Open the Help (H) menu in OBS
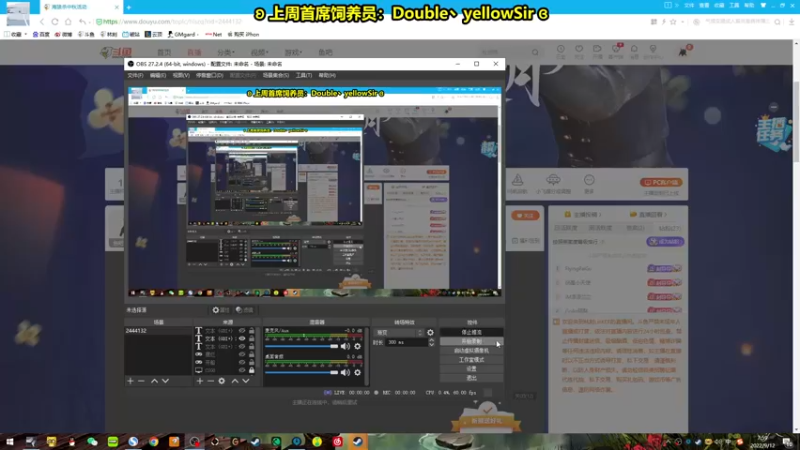The height and width of the screenshot is (450, 800). (327, 75)
